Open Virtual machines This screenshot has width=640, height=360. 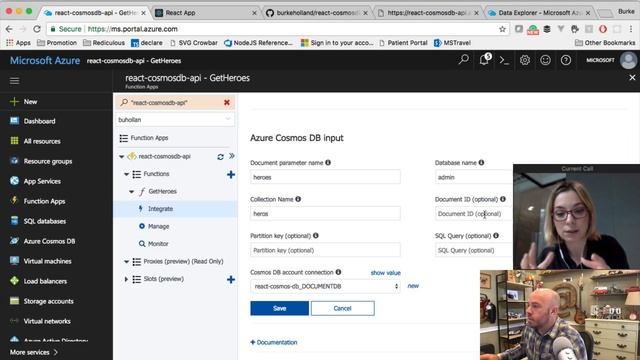[41, 261]
